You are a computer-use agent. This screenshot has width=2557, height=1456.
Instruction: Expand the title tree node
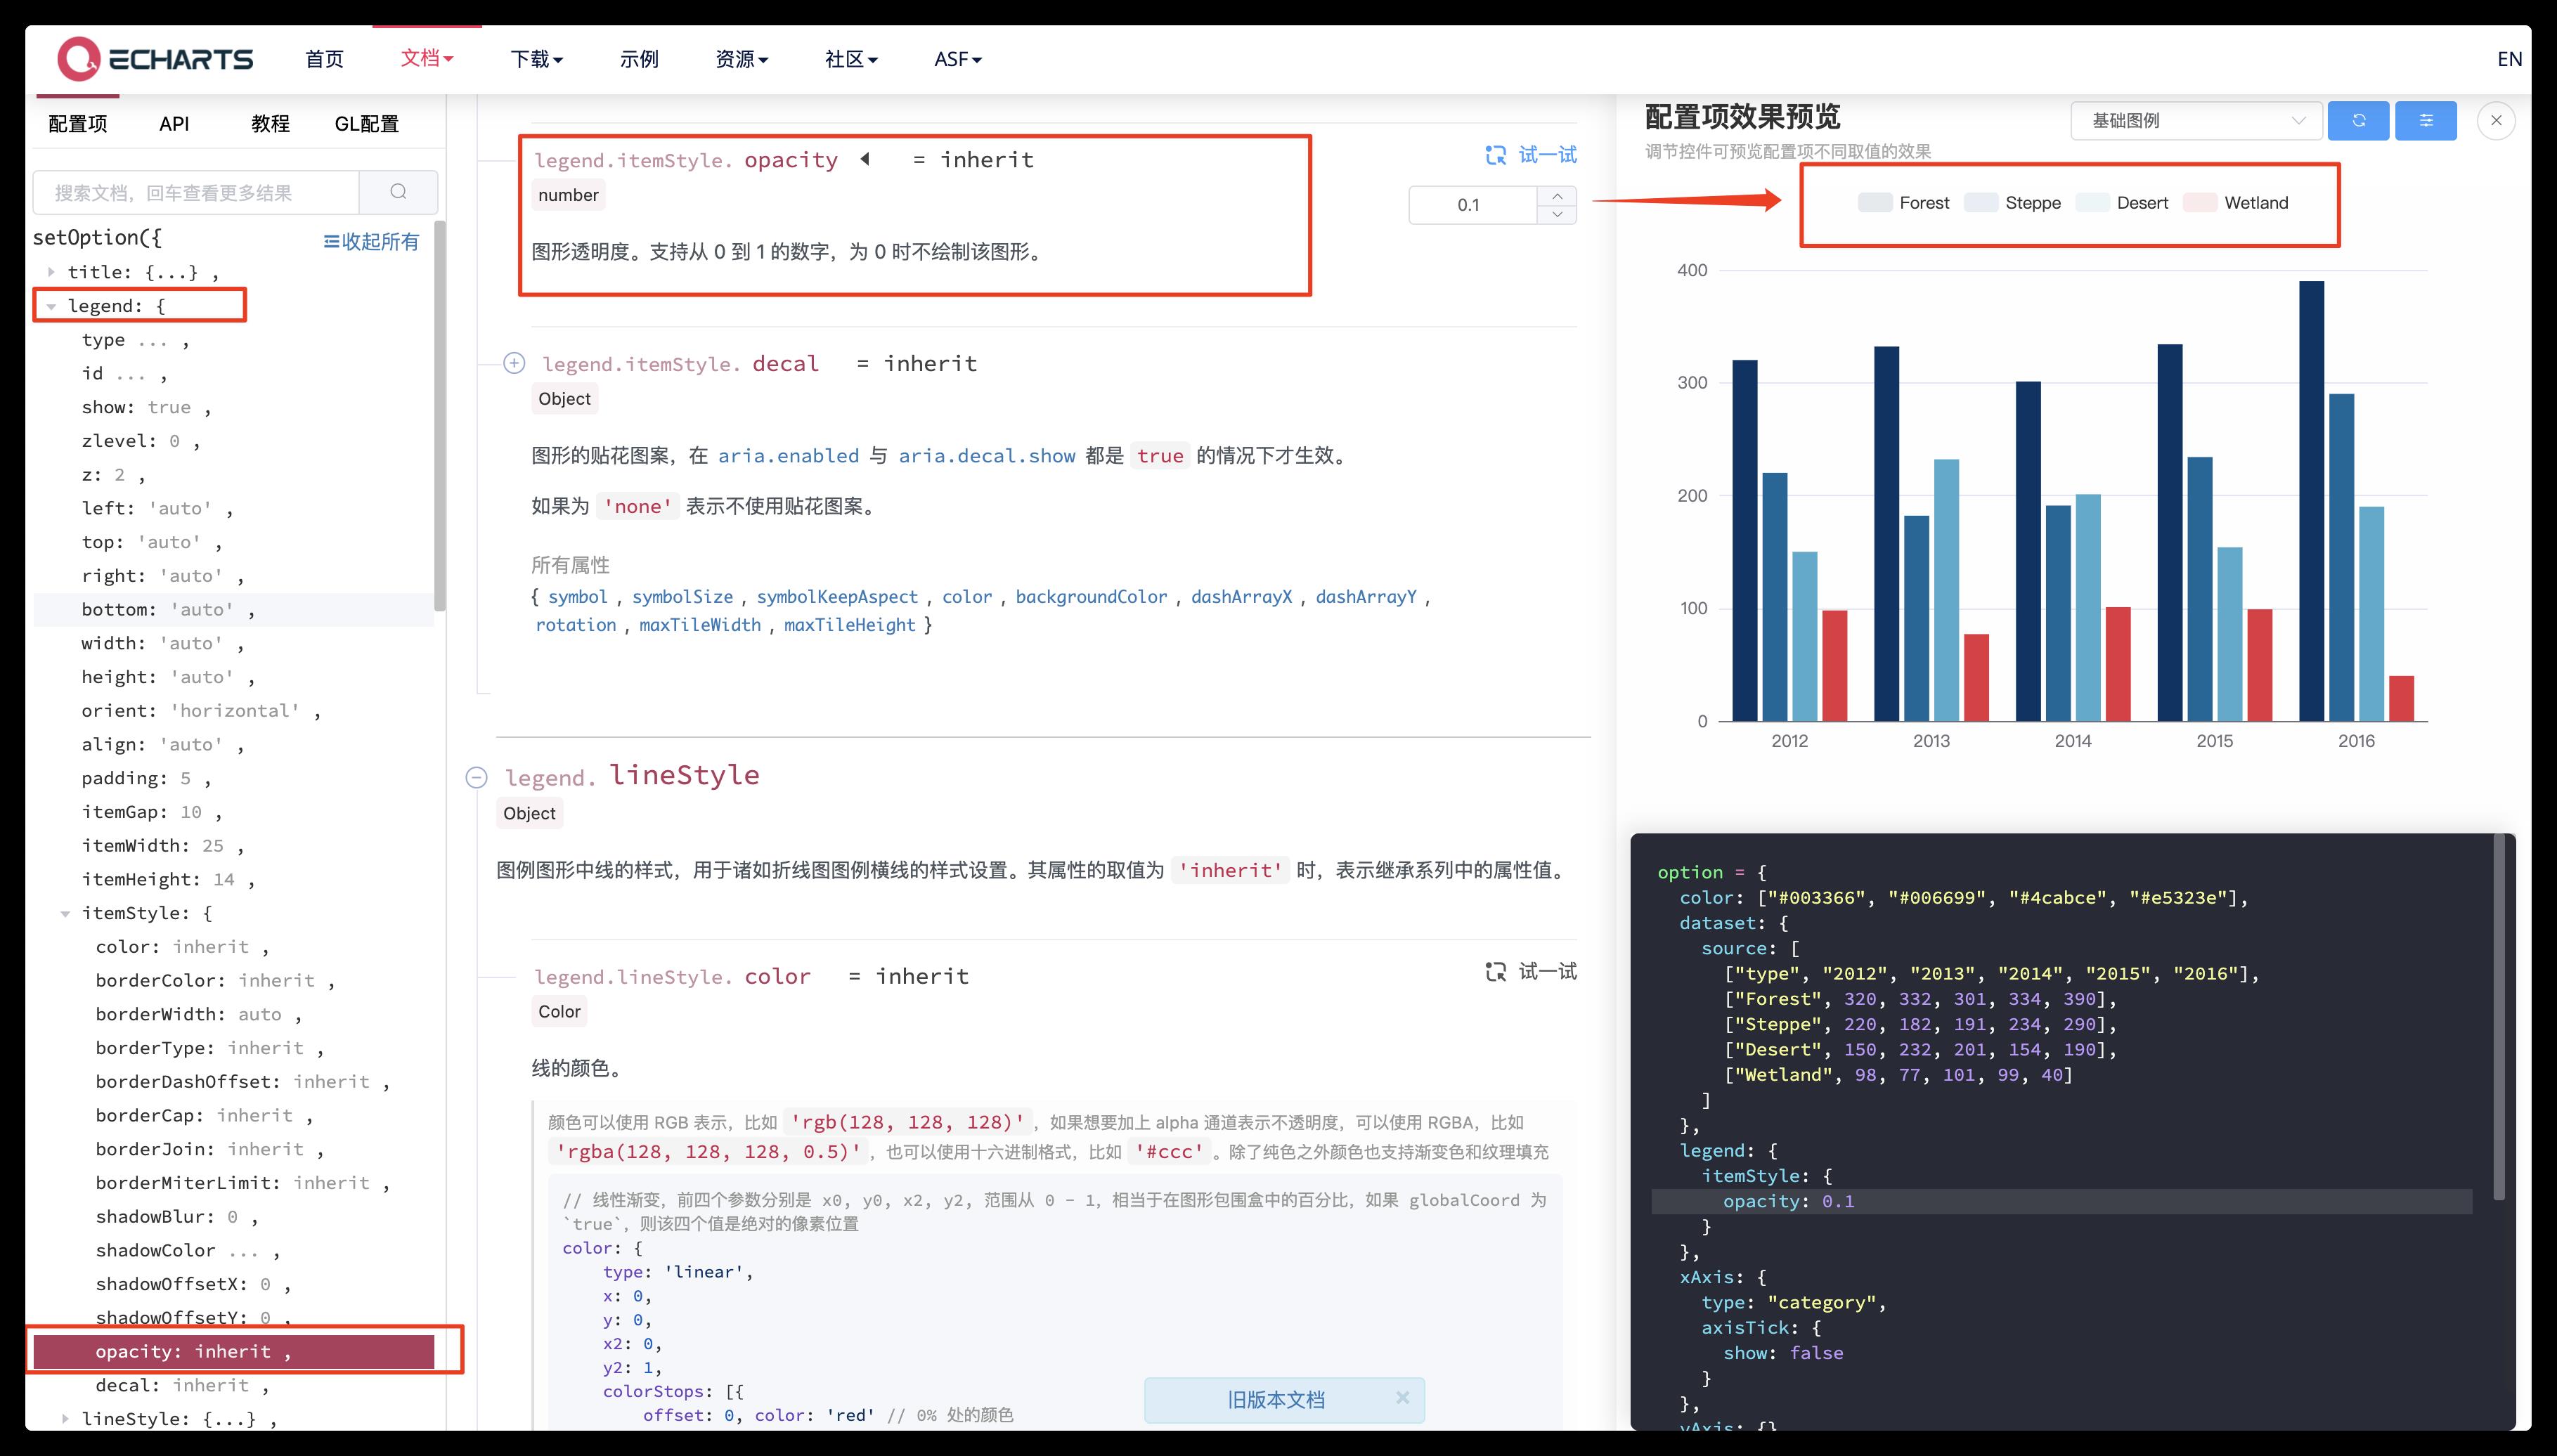coord(51,272)
